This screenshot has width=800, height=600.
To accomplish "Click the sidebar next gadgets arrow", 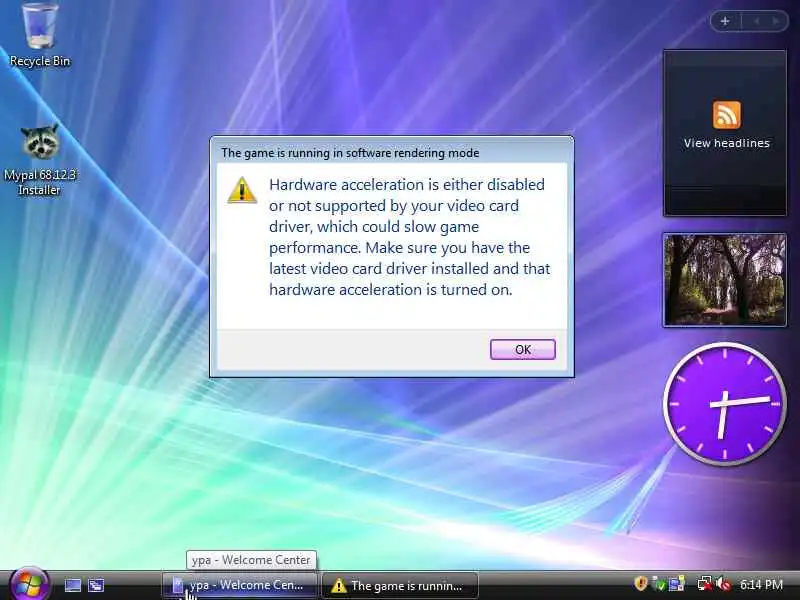I will 776,21.
